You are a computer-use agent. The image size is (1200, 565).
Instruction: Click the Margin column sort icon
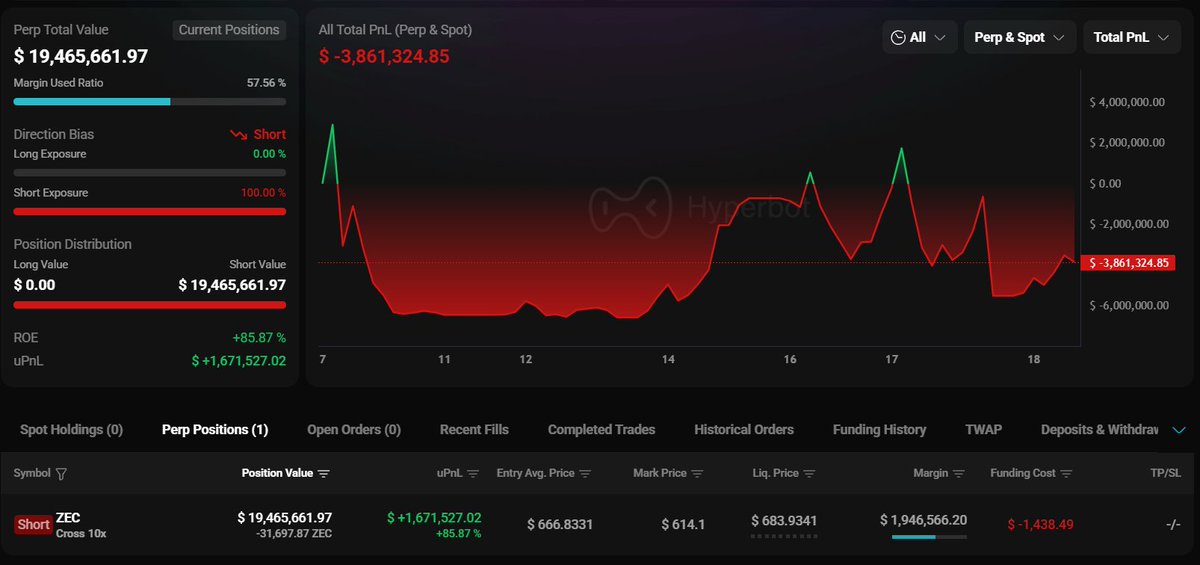click(959, 474)
